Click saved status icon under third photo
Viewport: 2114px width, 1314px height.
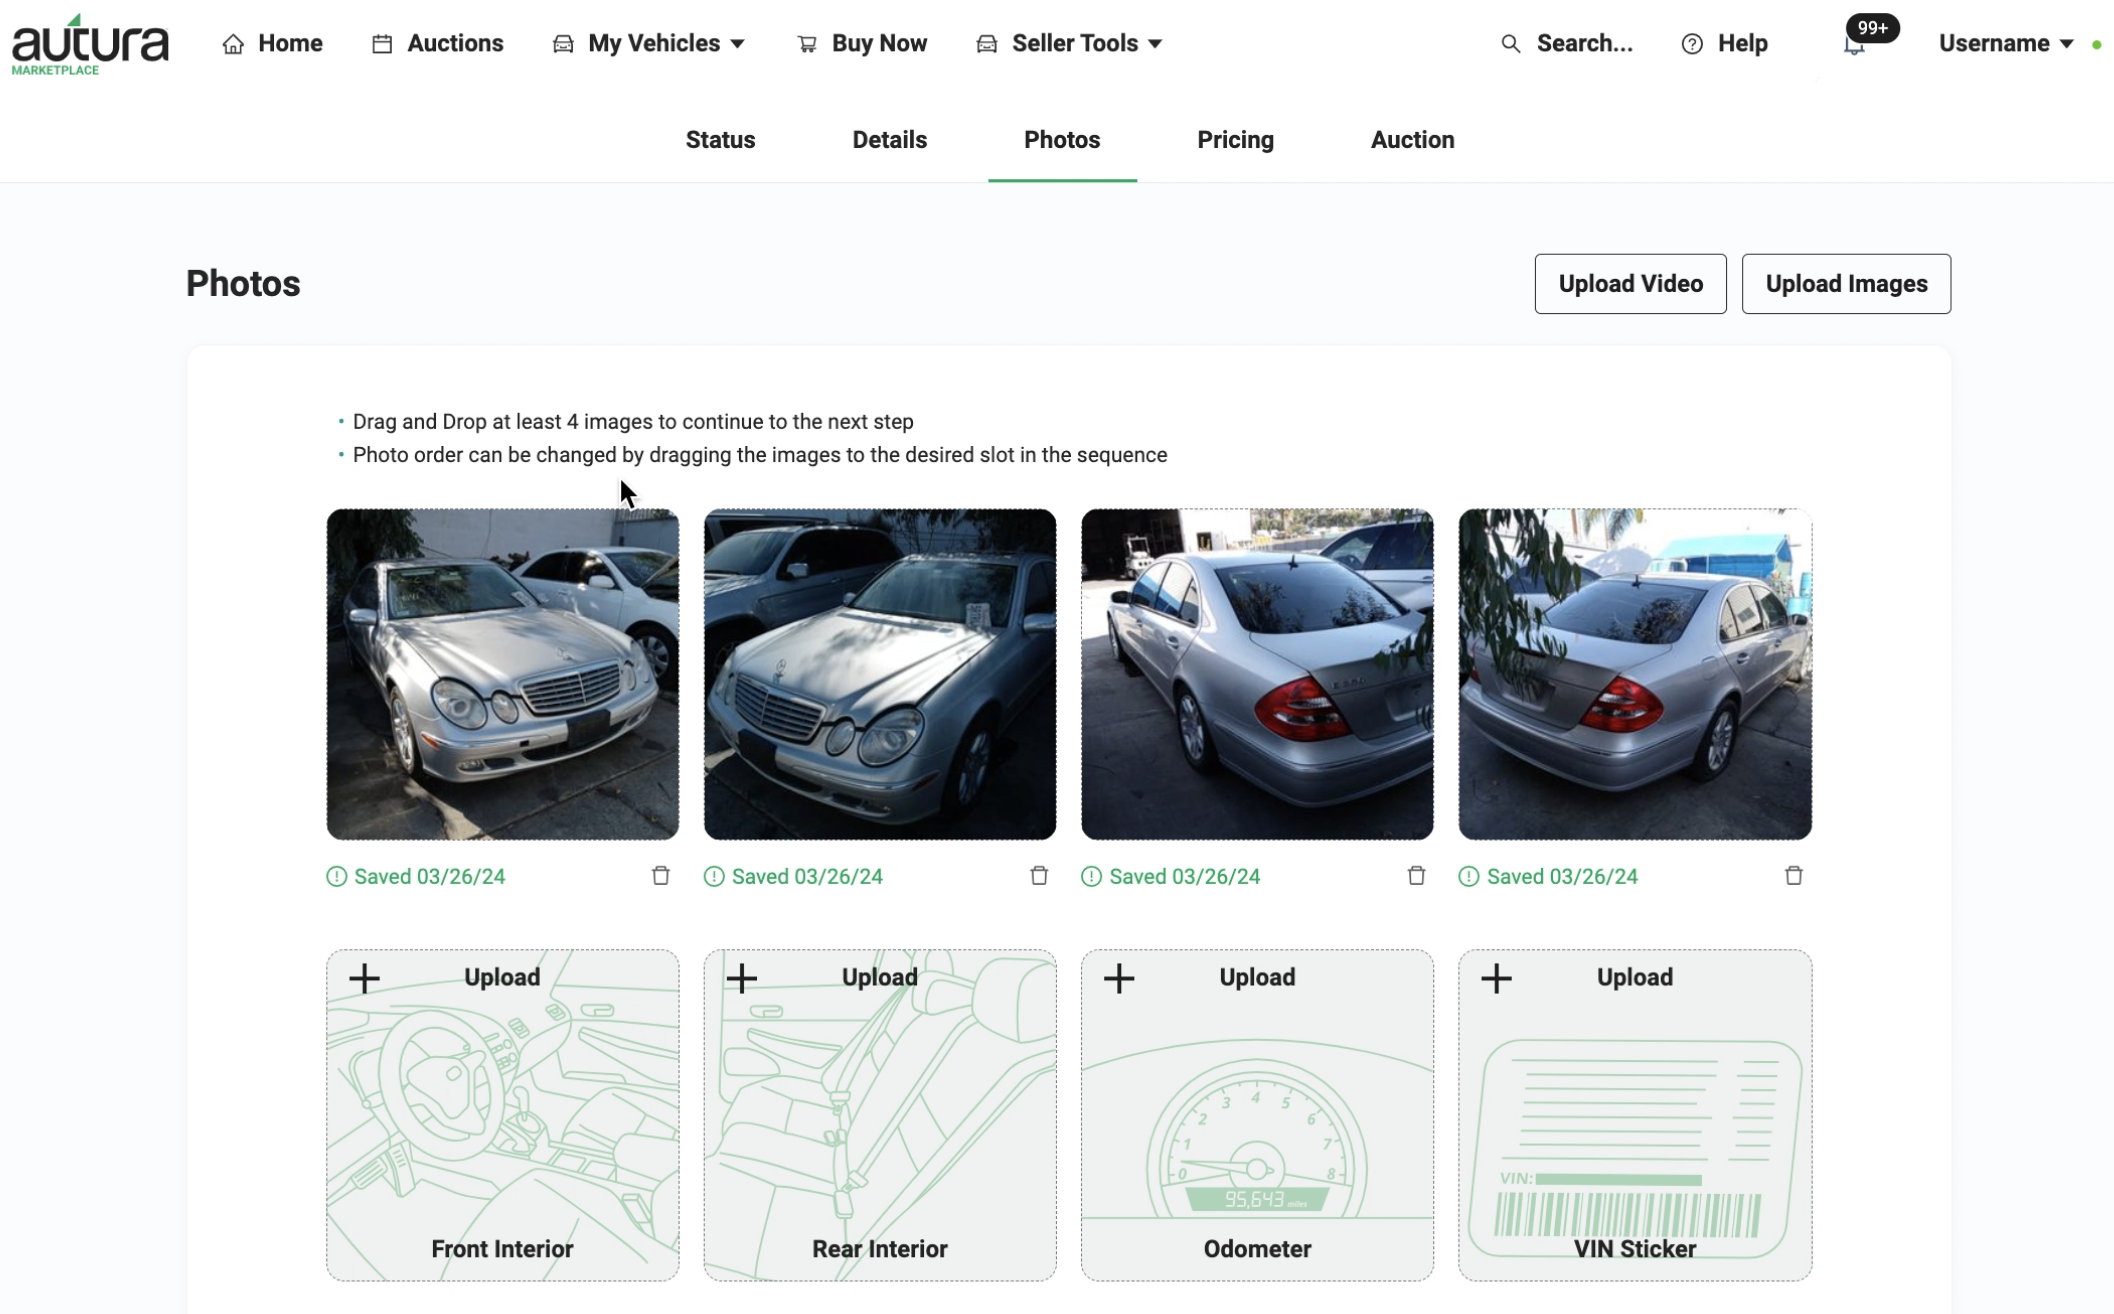(x=1092, y=877)
